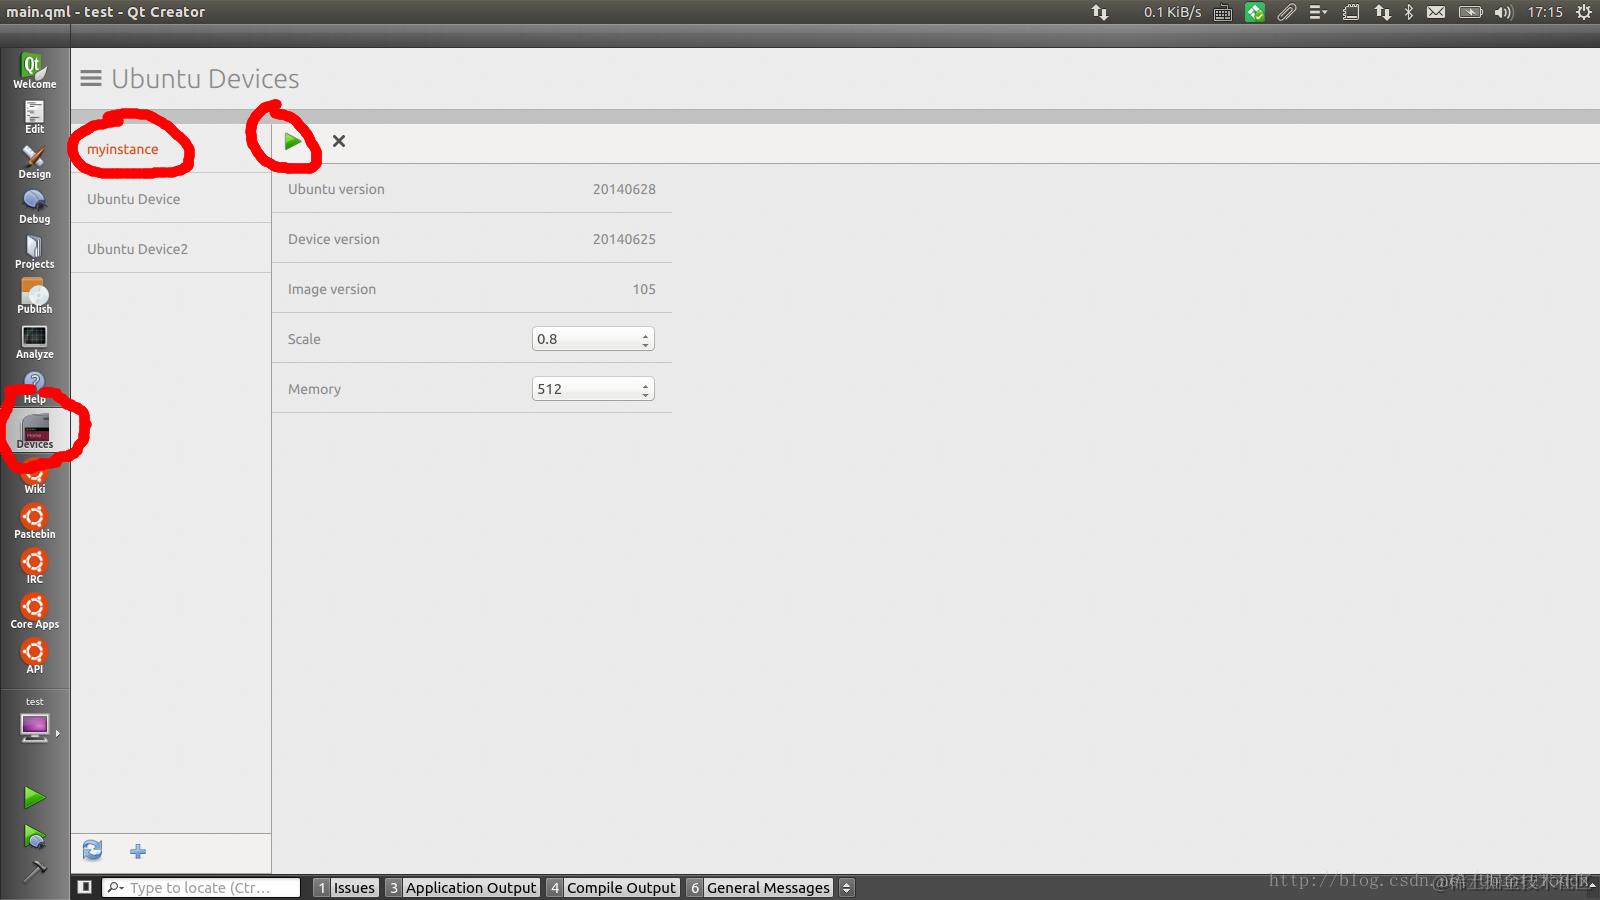Run the project with green arrow
The width and height of the screenshot is (1600, 900).
tap(34, 797)
